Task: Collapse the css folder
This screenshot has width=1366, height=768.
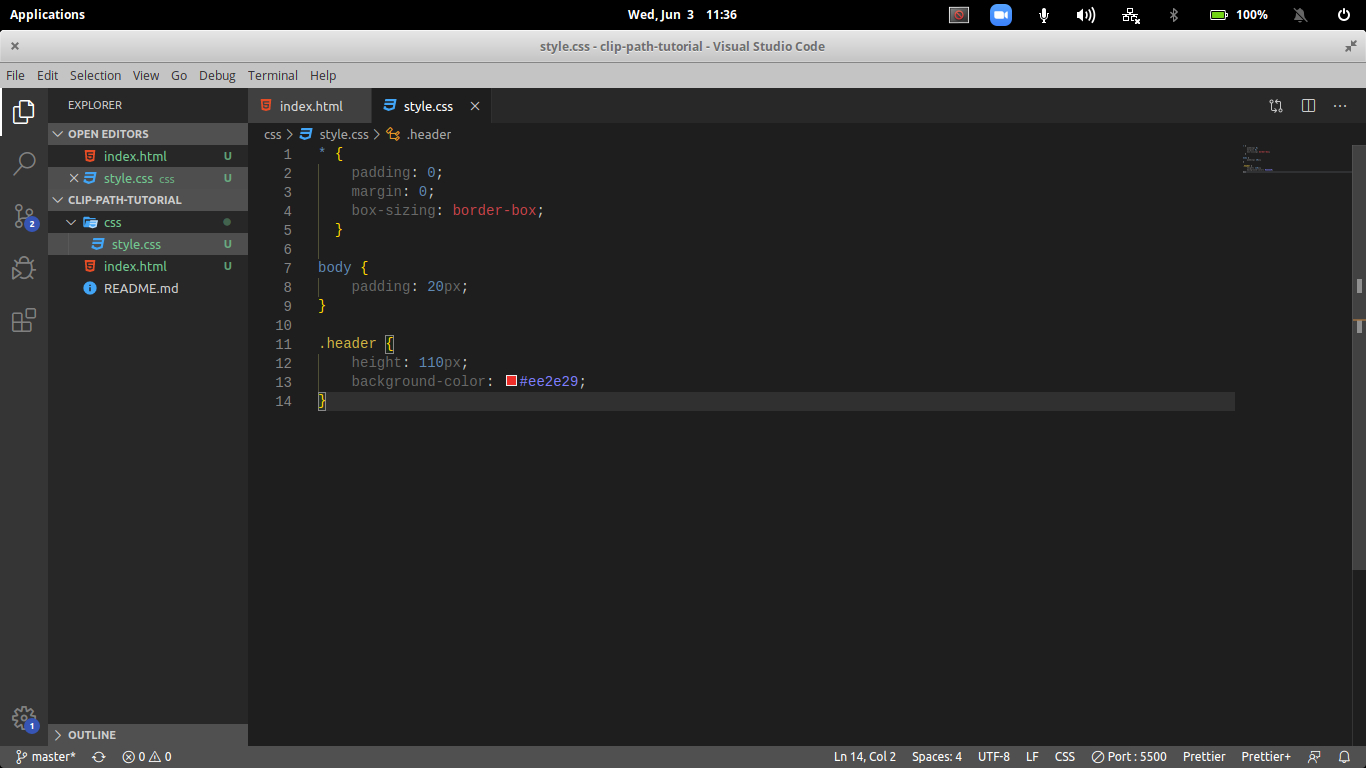Action: (x=70, y=222)
